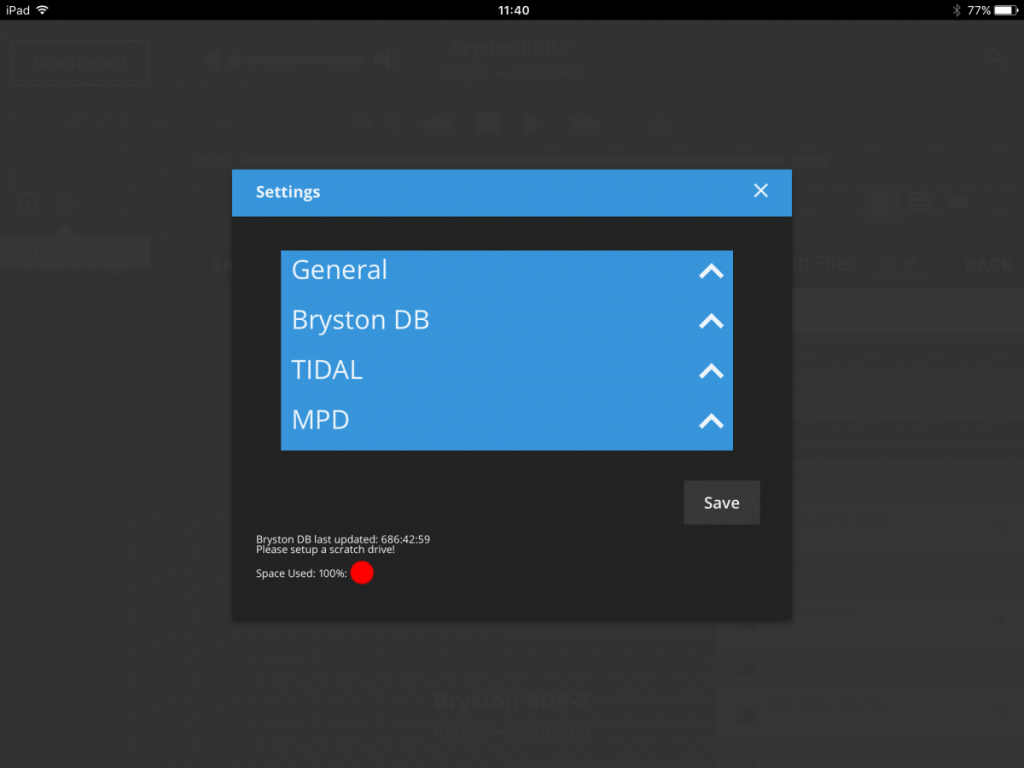Image resolution: width=1024 pixels, height=768 pixels.
Task: Click the red Space Used indicator
Action: 362,573
